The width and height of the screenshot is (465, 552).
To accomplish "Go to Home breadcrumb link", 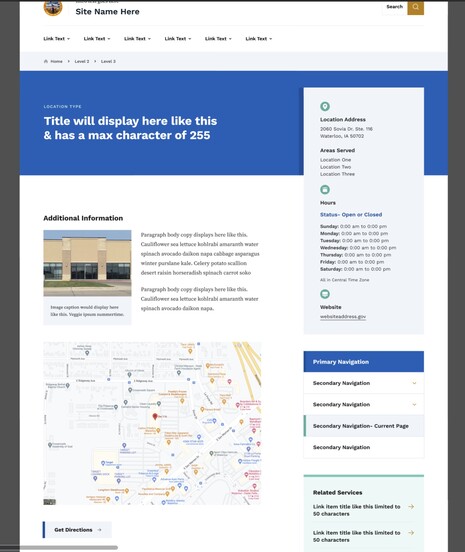I will 56,61.
